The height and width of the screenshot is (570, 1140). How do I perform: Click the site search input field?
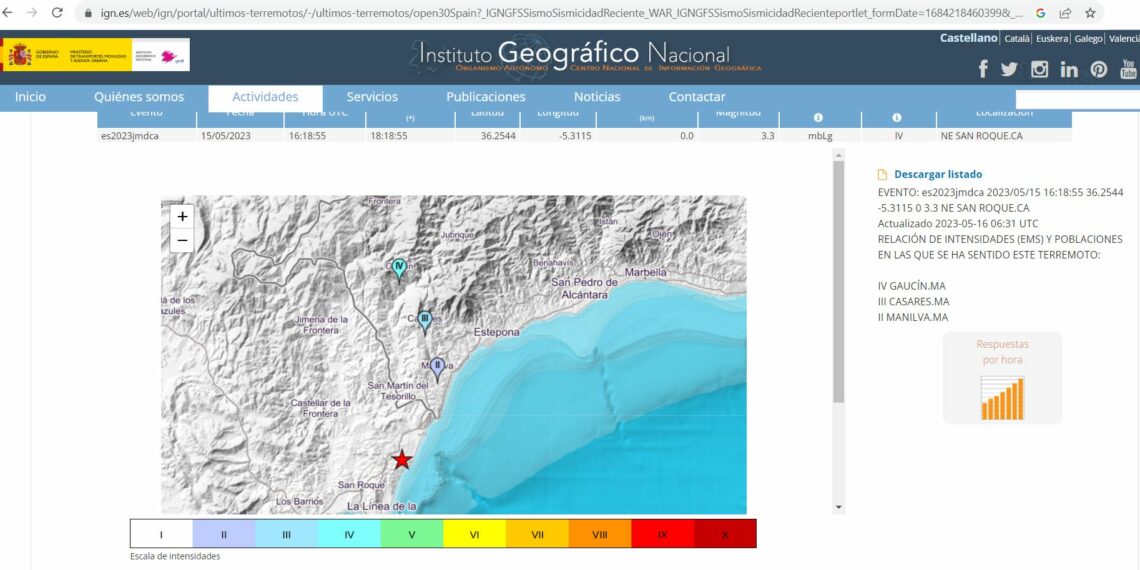point(1076,98)
